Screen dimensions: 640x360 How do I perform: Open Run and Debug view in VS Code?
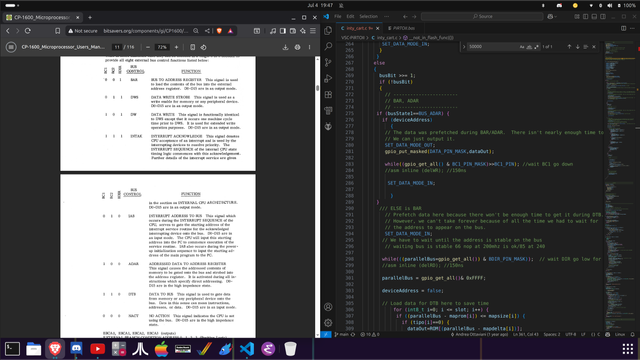tap(328, 78)
